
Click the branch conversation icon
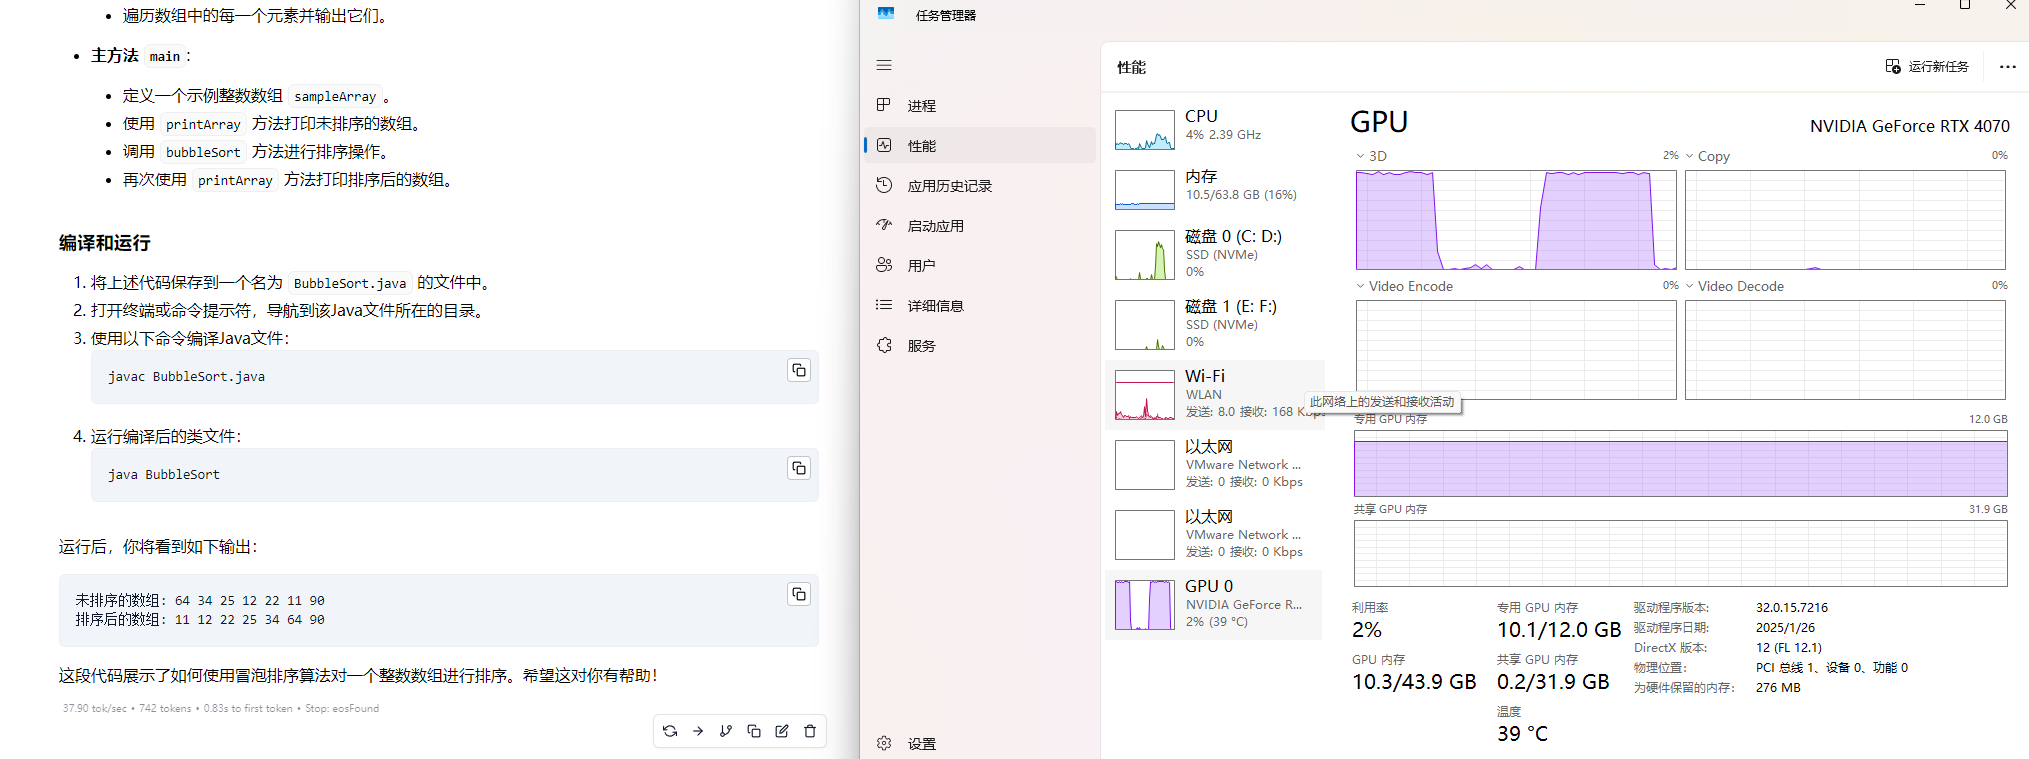726,731
